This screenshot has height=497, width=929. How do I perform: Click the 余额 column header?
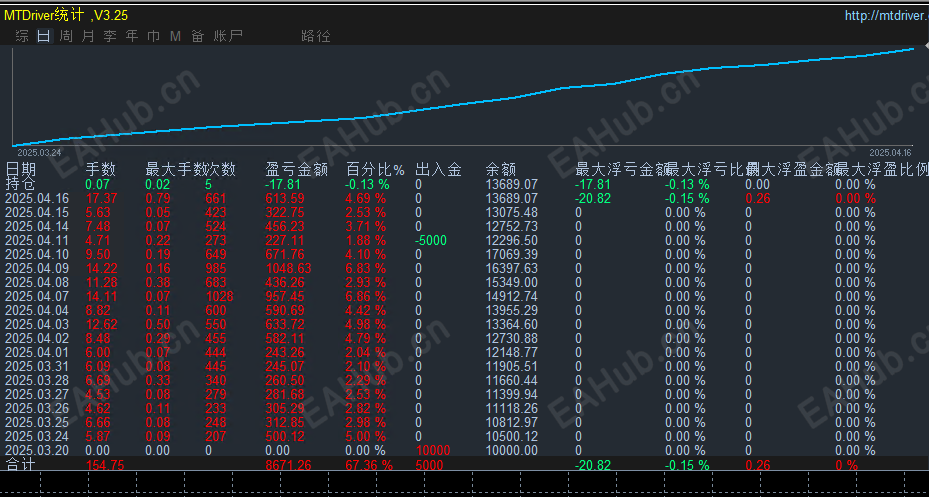coord(501,171)
